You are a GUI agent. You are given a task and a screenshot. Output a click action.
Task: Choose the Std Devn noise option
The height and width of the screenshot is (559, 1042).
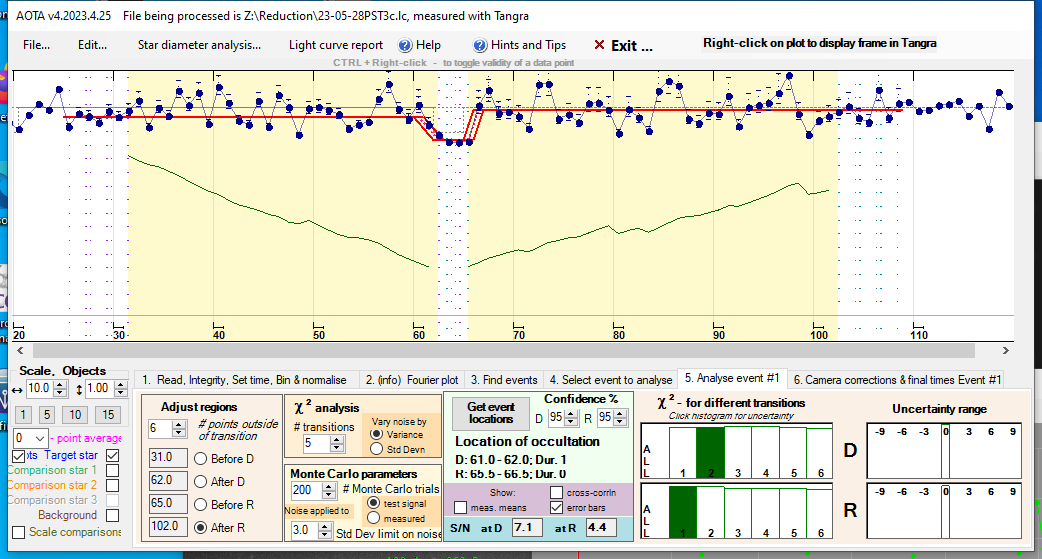(376, 449)
